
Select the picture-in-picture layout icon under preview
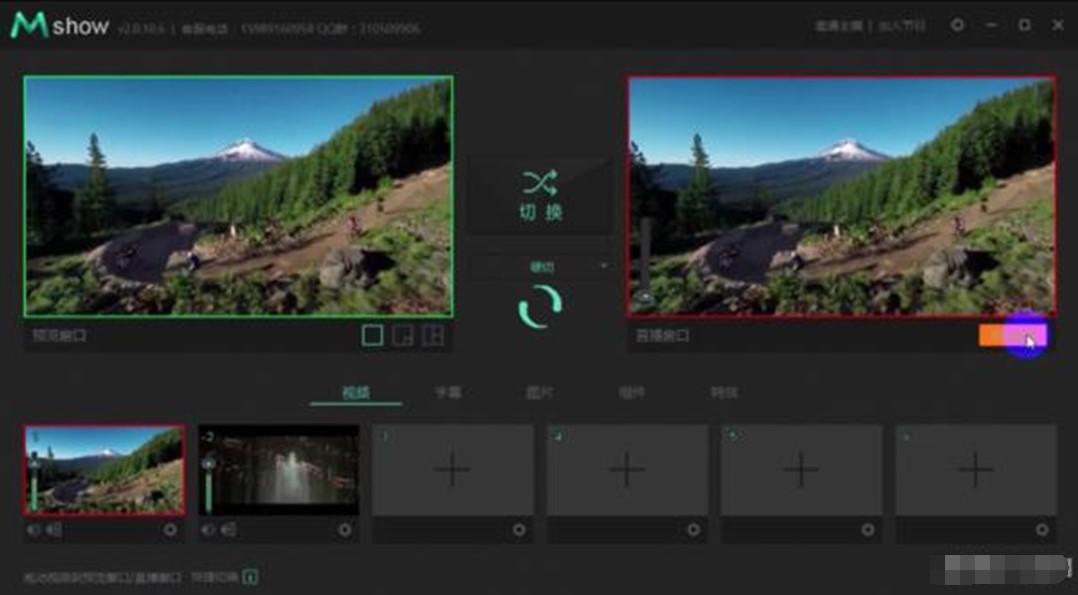(x=403, y=336)
